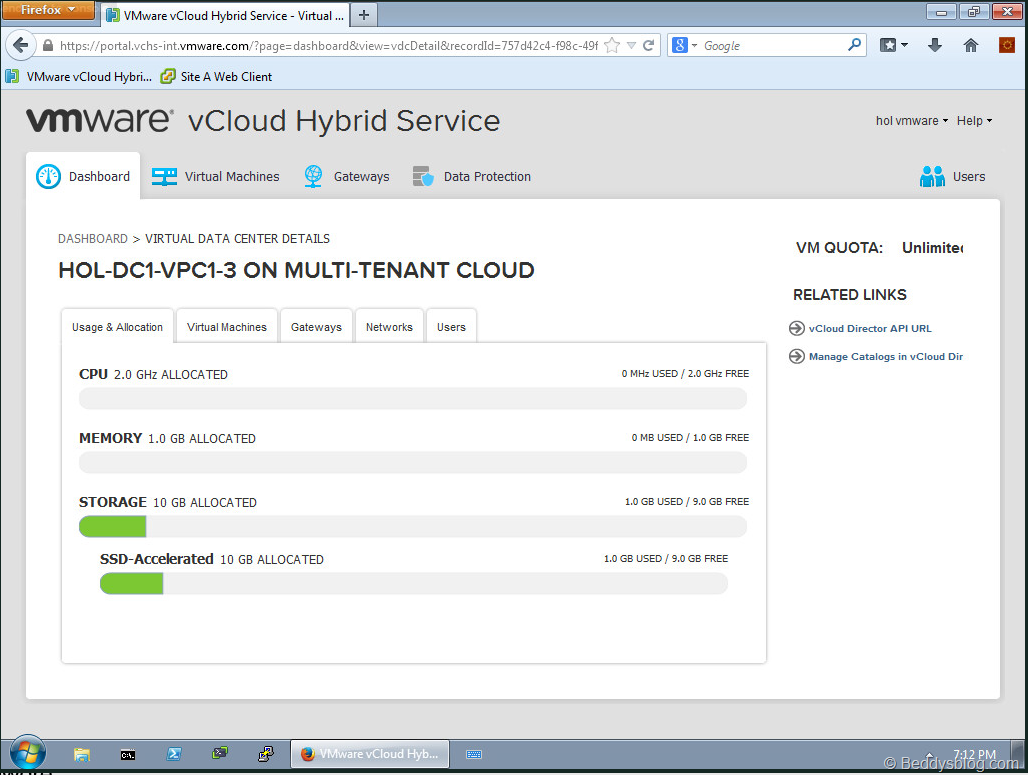The image size is (1028, 775).
Task: Click the 'CPU 2.0 GHz ALLOCATED' label
Action: [x=153, y=374]
